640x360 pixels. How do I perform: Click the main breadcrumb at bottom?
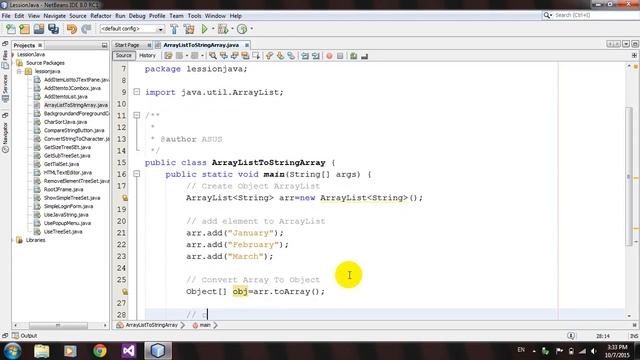(x=205, y=325)
